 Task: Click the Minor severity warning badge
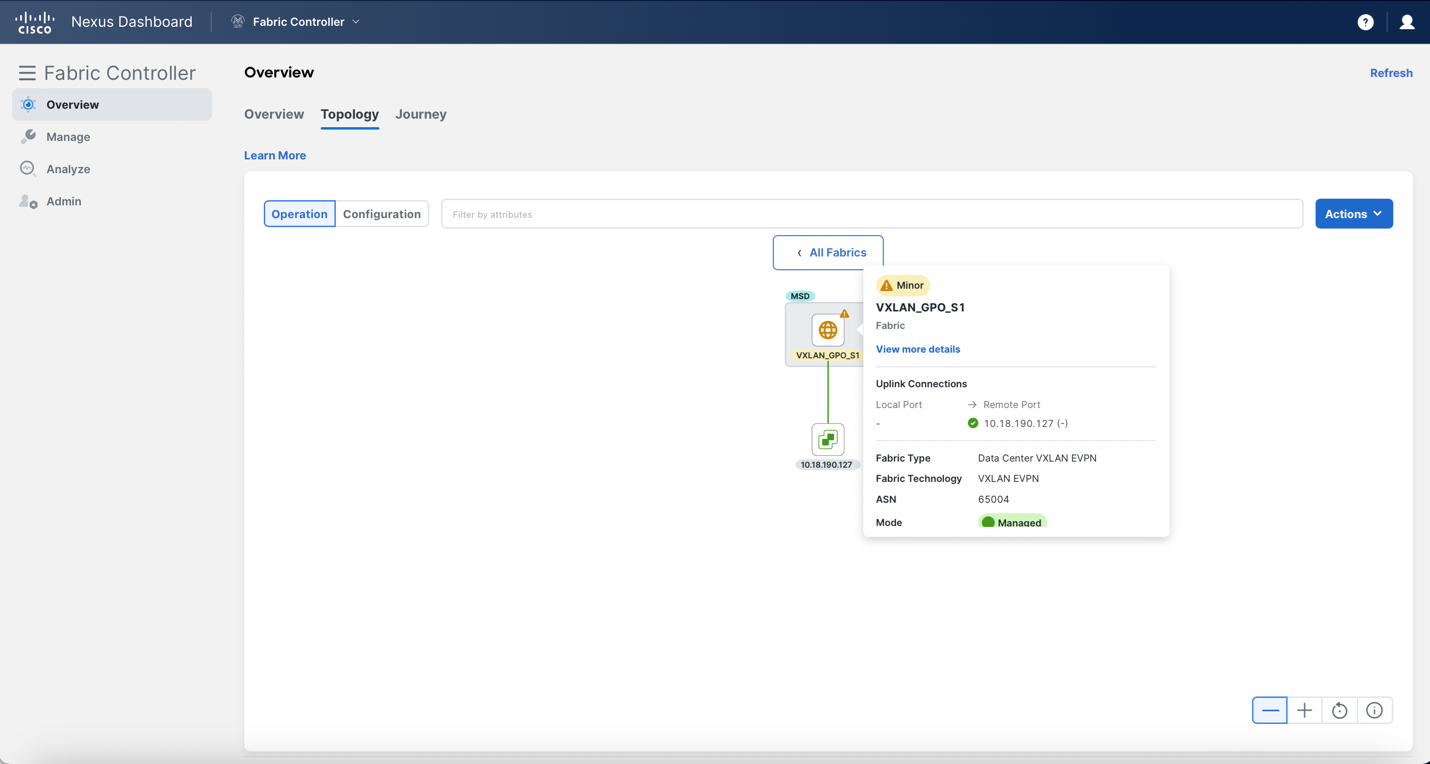[903, 285]
